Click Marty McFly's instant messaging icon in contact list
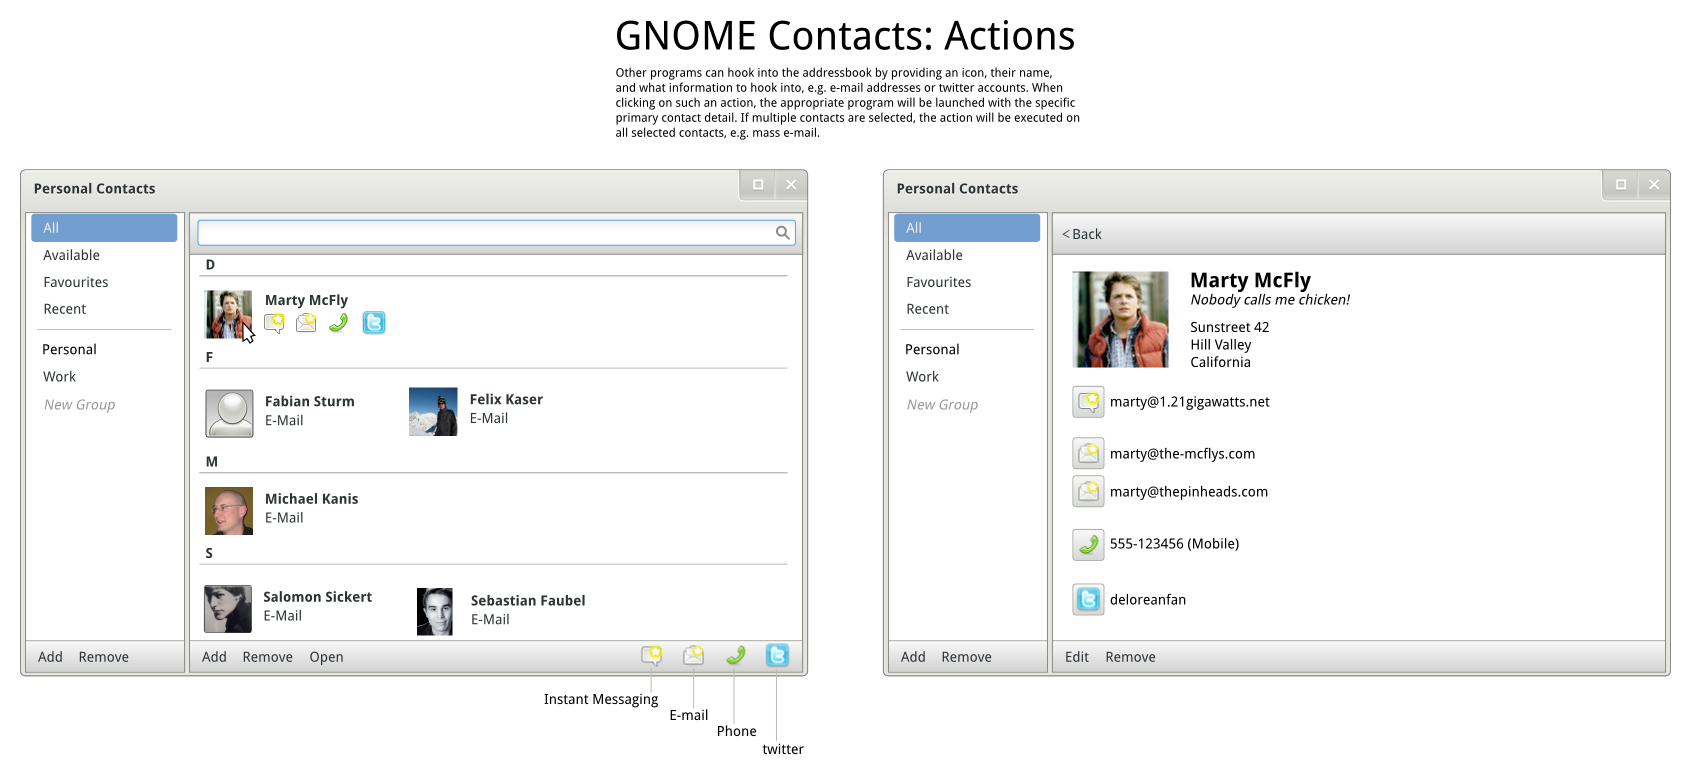 (274, 323)
